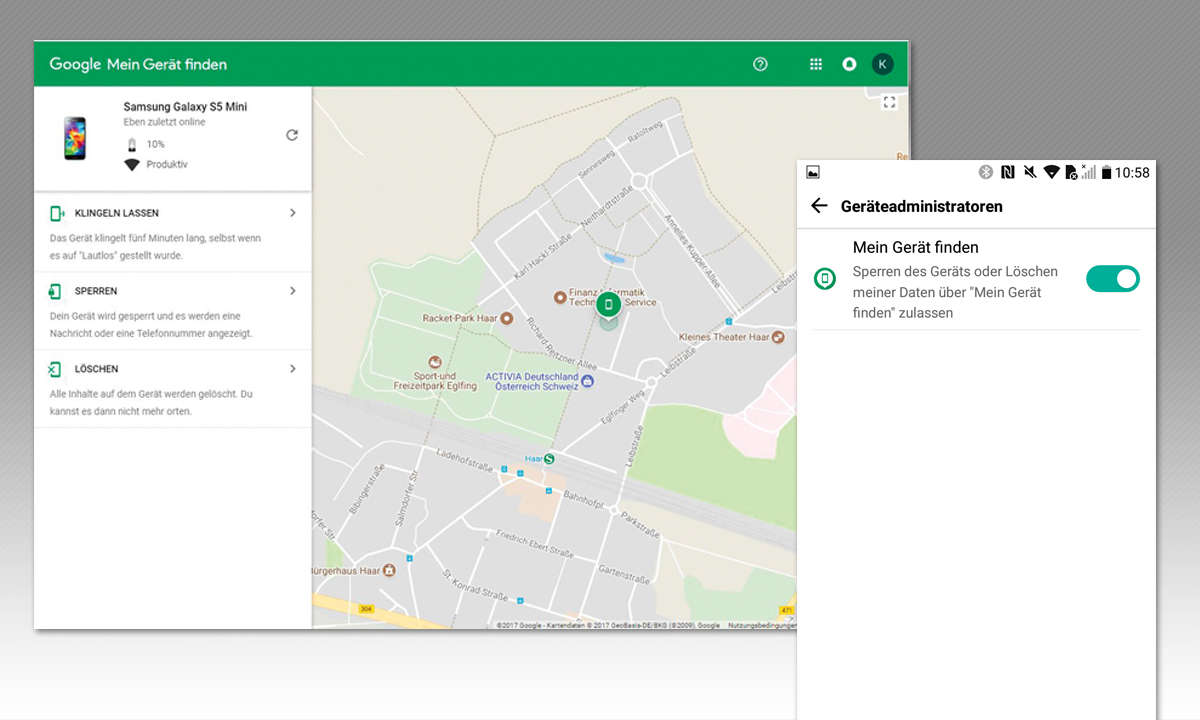
Task: Click Sport-und Freizeitpark Eglfing map pin
Action: click(x=434, y=361)
